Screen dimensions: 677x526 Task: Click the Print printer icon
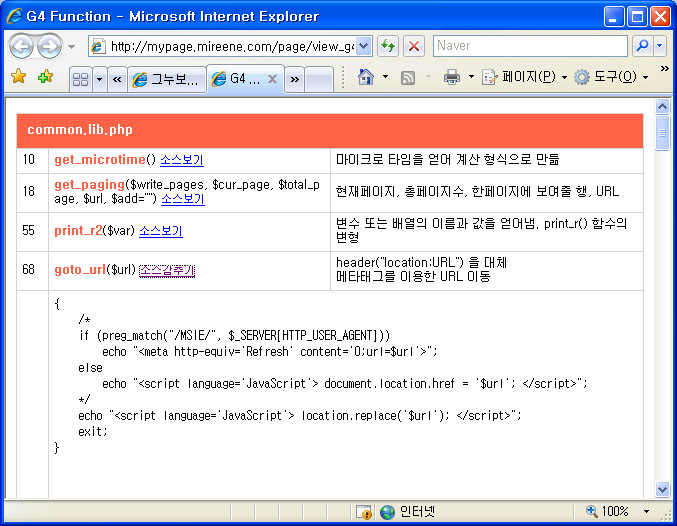pos(452,77)
